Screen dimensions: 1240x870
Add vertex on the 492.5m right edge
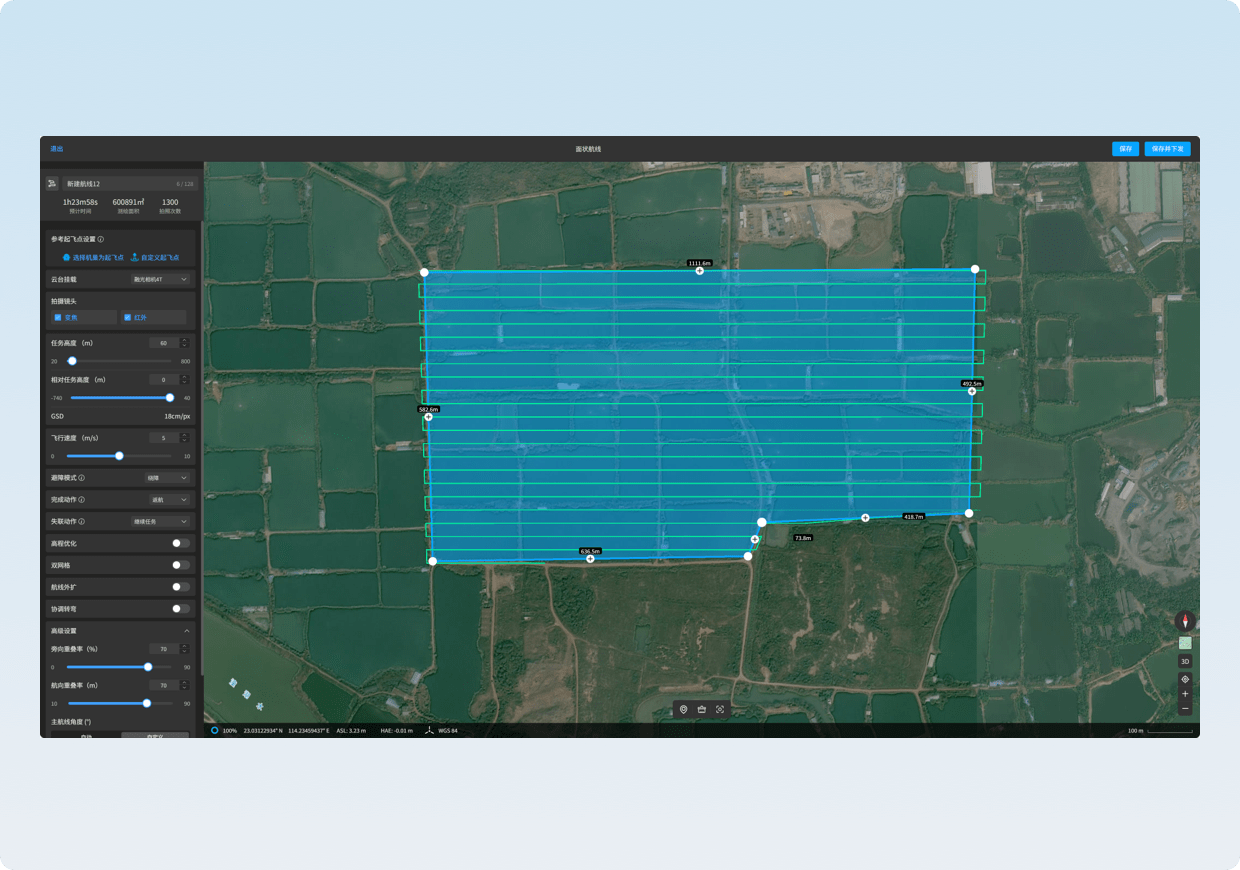click(x=972, y=391)
